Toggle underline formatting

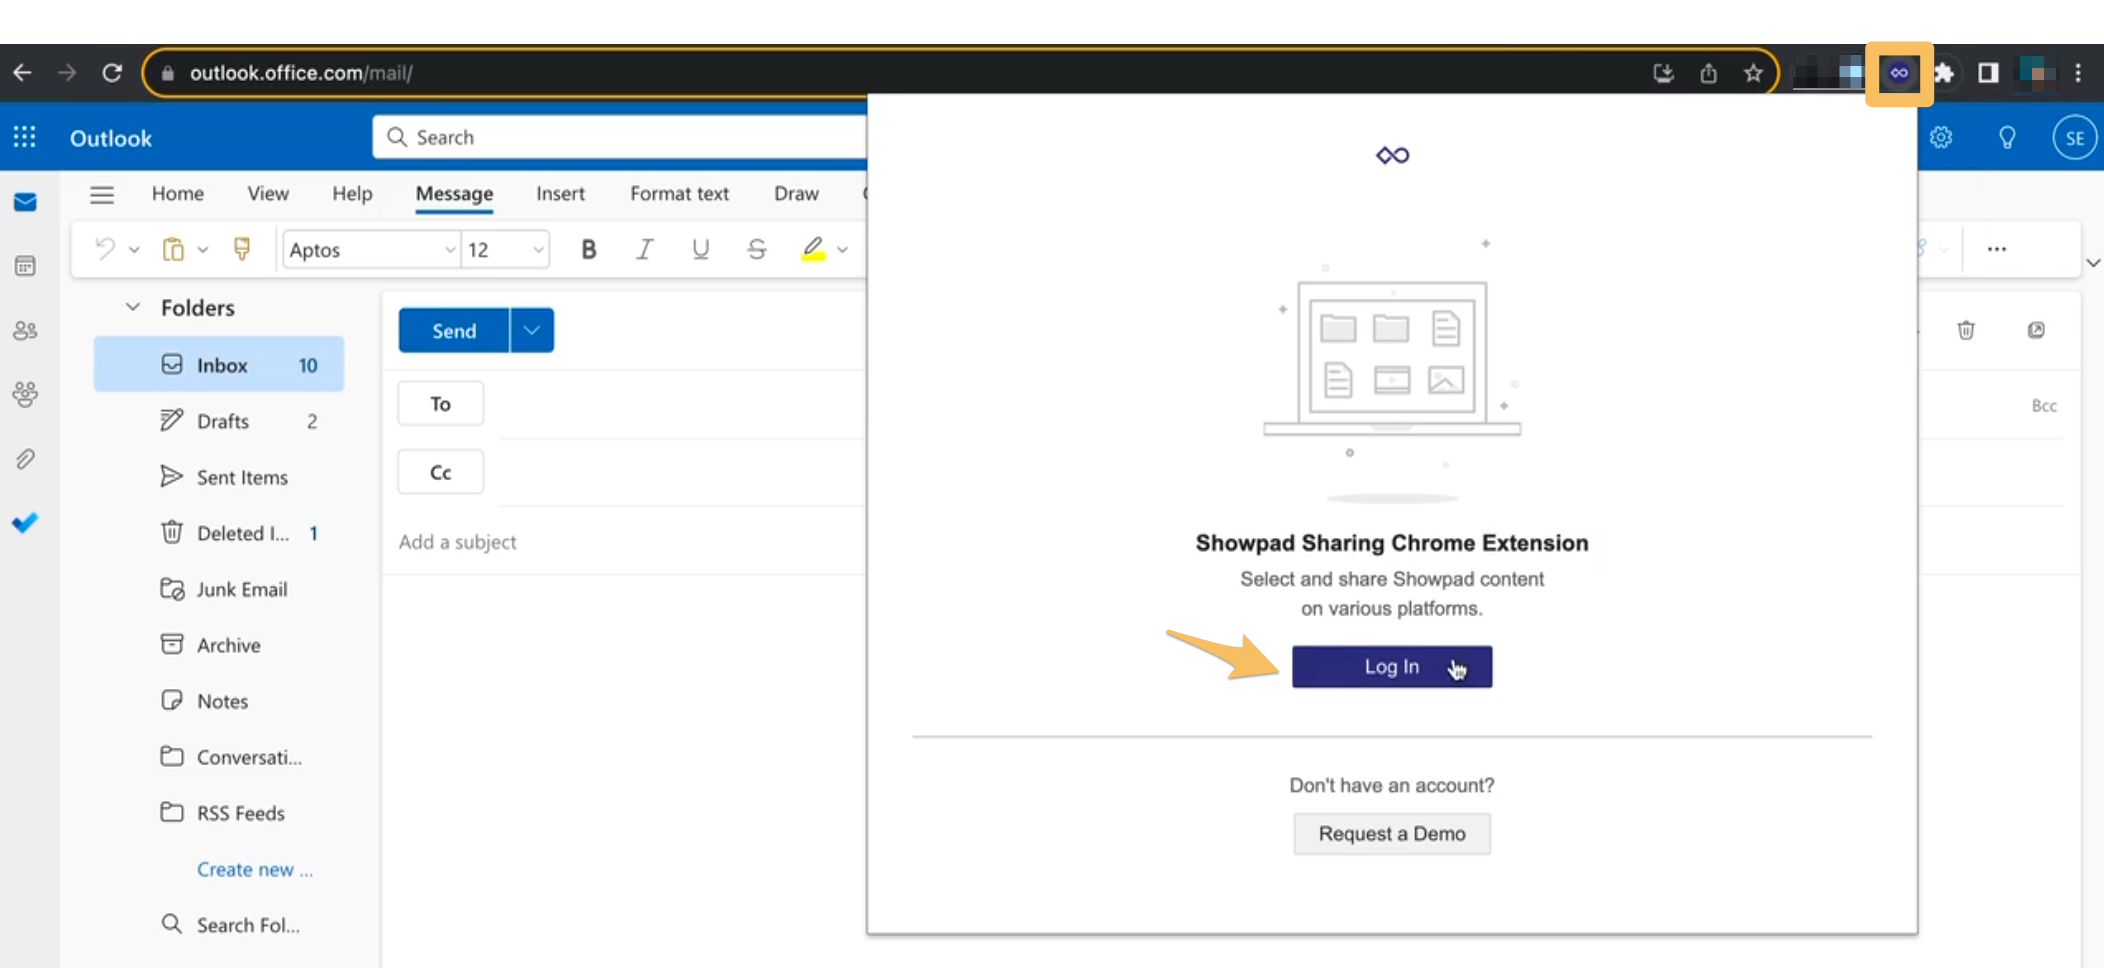click(701, 249)
